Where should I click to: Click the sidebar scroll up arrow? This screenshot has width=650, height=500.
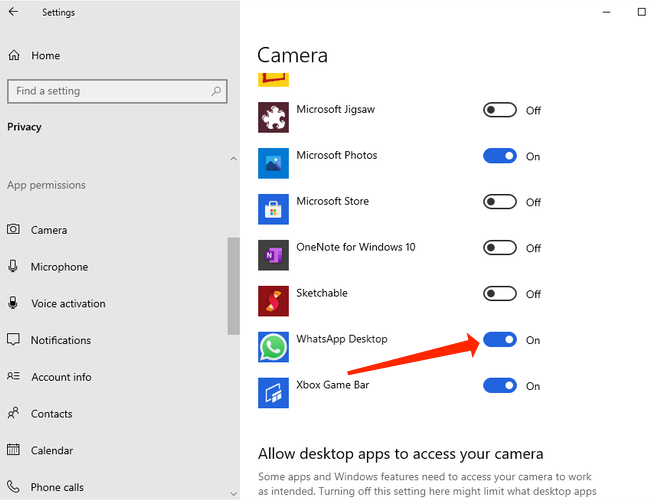point(234,159)
